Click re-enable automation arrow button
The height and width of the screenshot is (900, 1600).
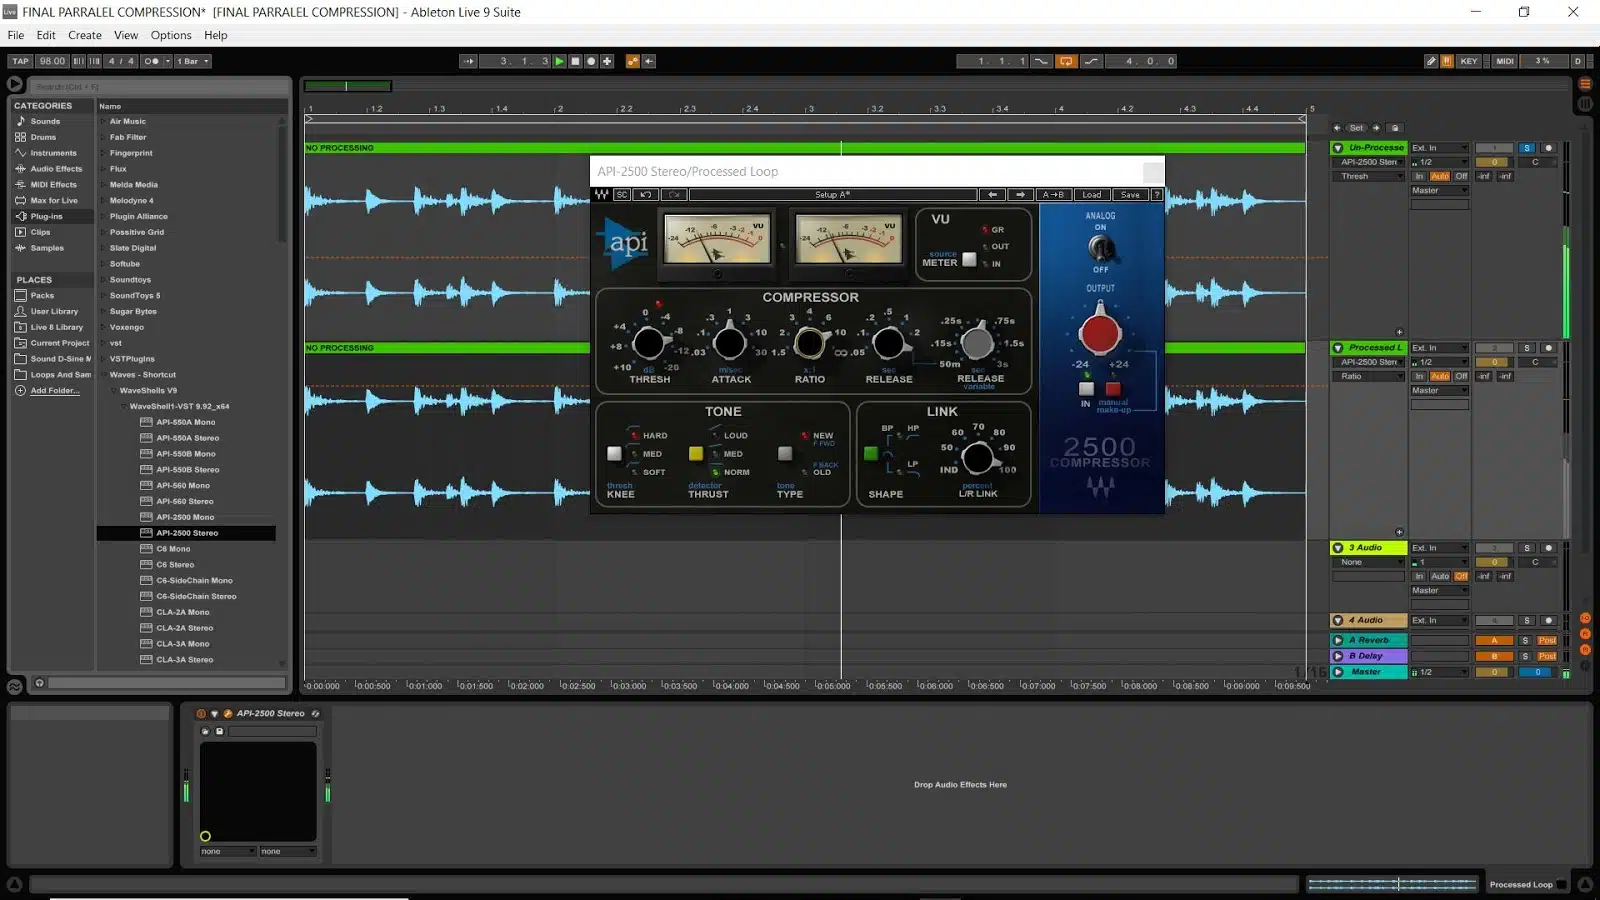(649, 61)
